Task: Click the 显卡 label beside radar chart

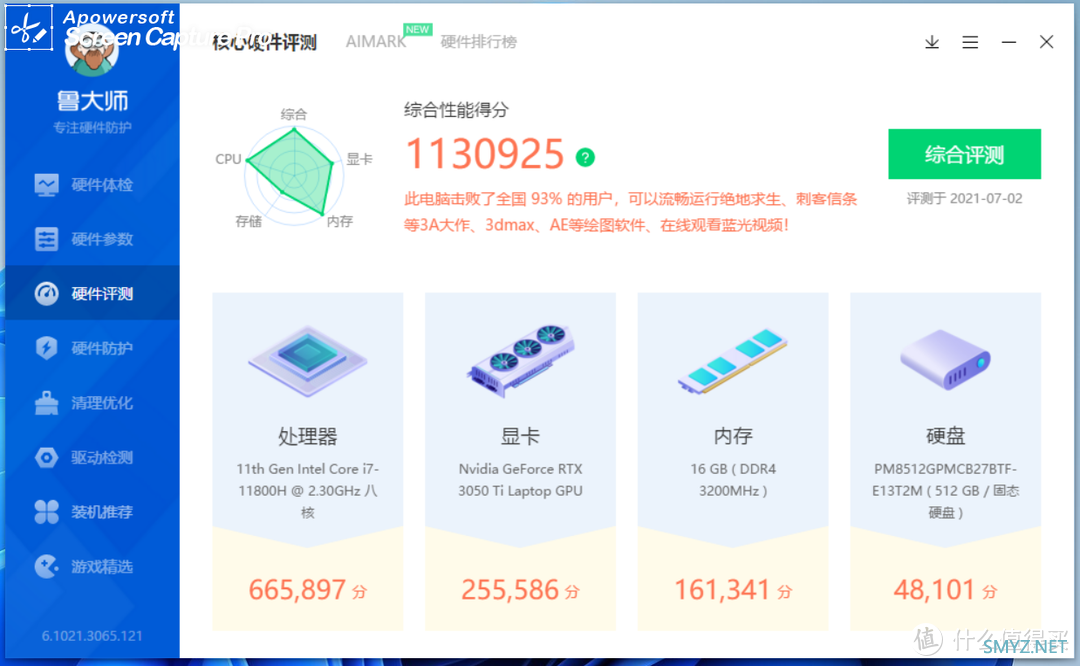Action: tap(359, 159)
